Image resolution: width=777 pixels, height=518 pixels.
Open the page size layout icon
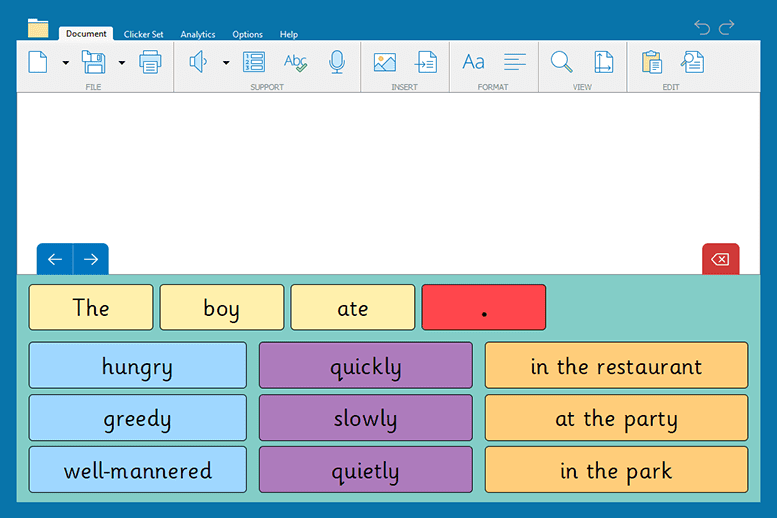coord(604,62)
